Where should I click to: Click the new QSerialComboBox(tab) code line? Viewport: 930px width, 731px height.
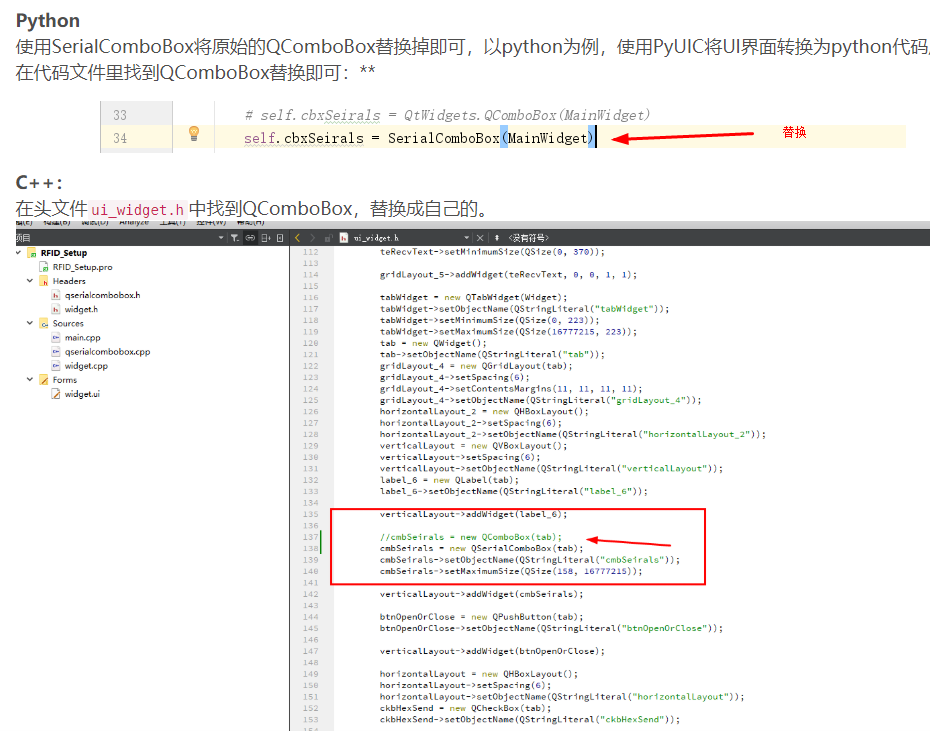pyautogui.click(x=482, y=548)
